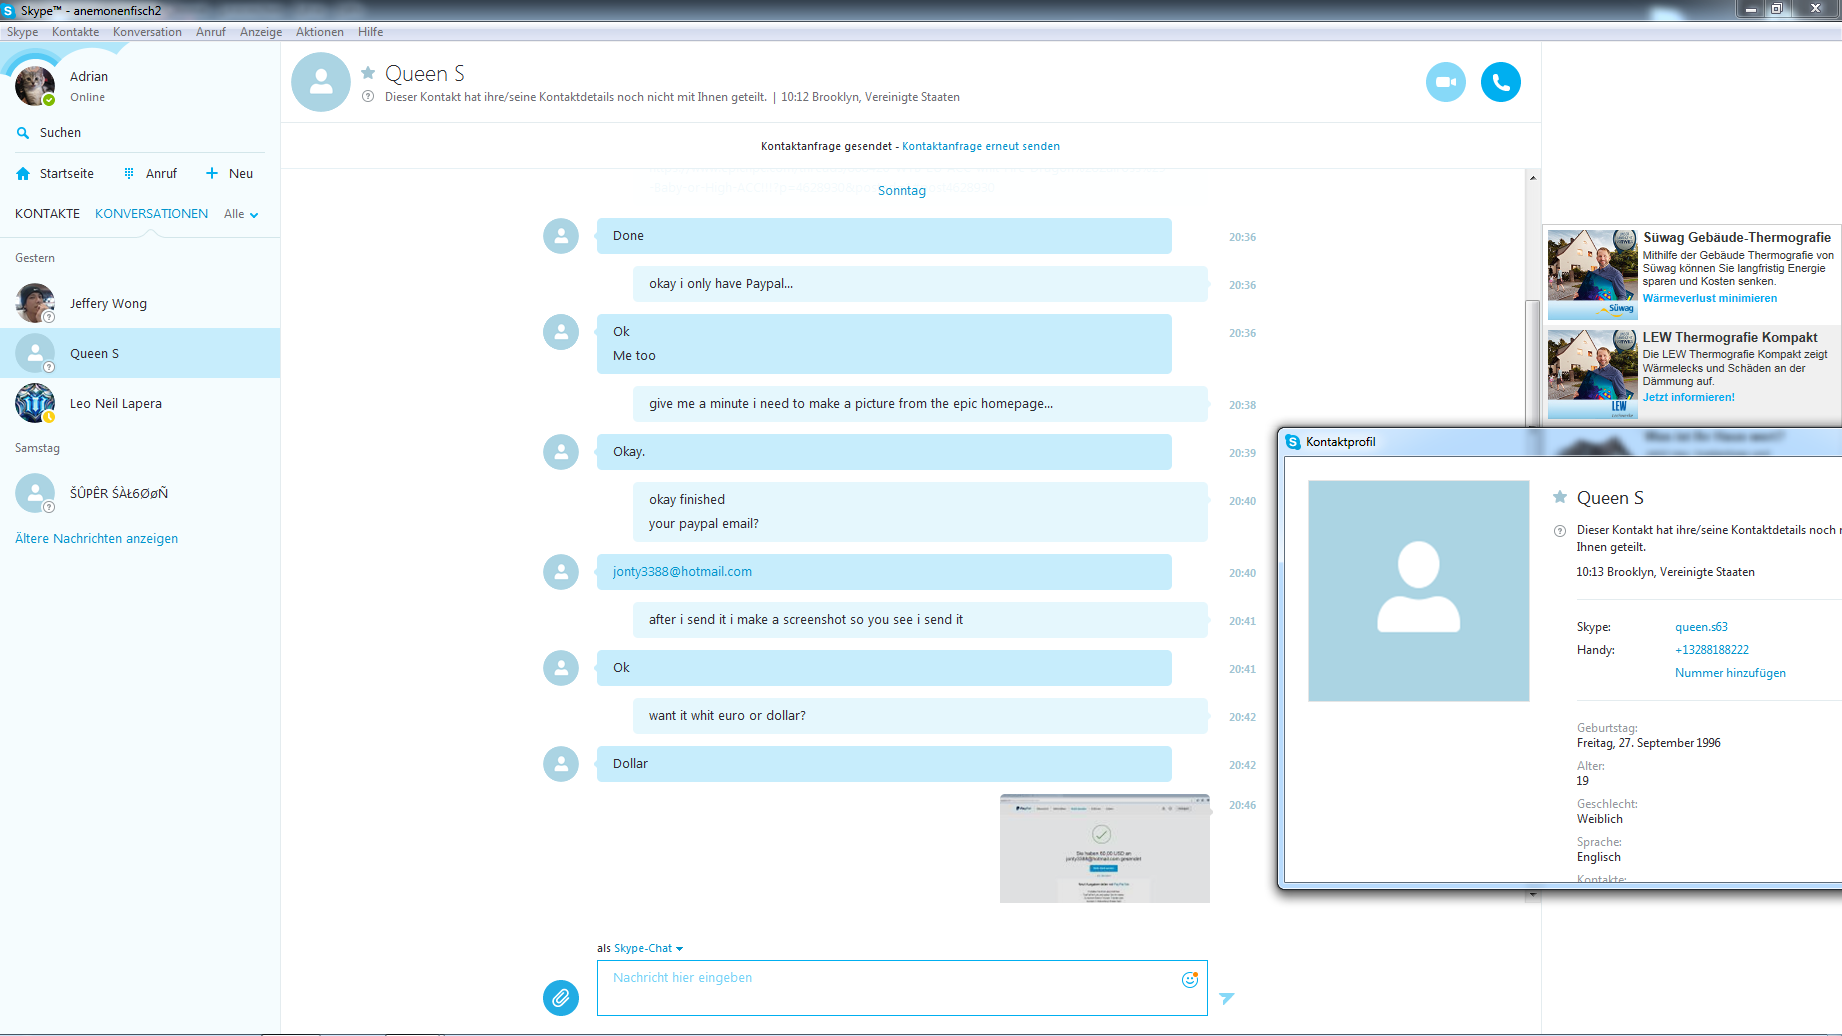Open the Skype-Chat send-as dropdown
This screenshot has width=1842, height=1036.
click(648, 948)
